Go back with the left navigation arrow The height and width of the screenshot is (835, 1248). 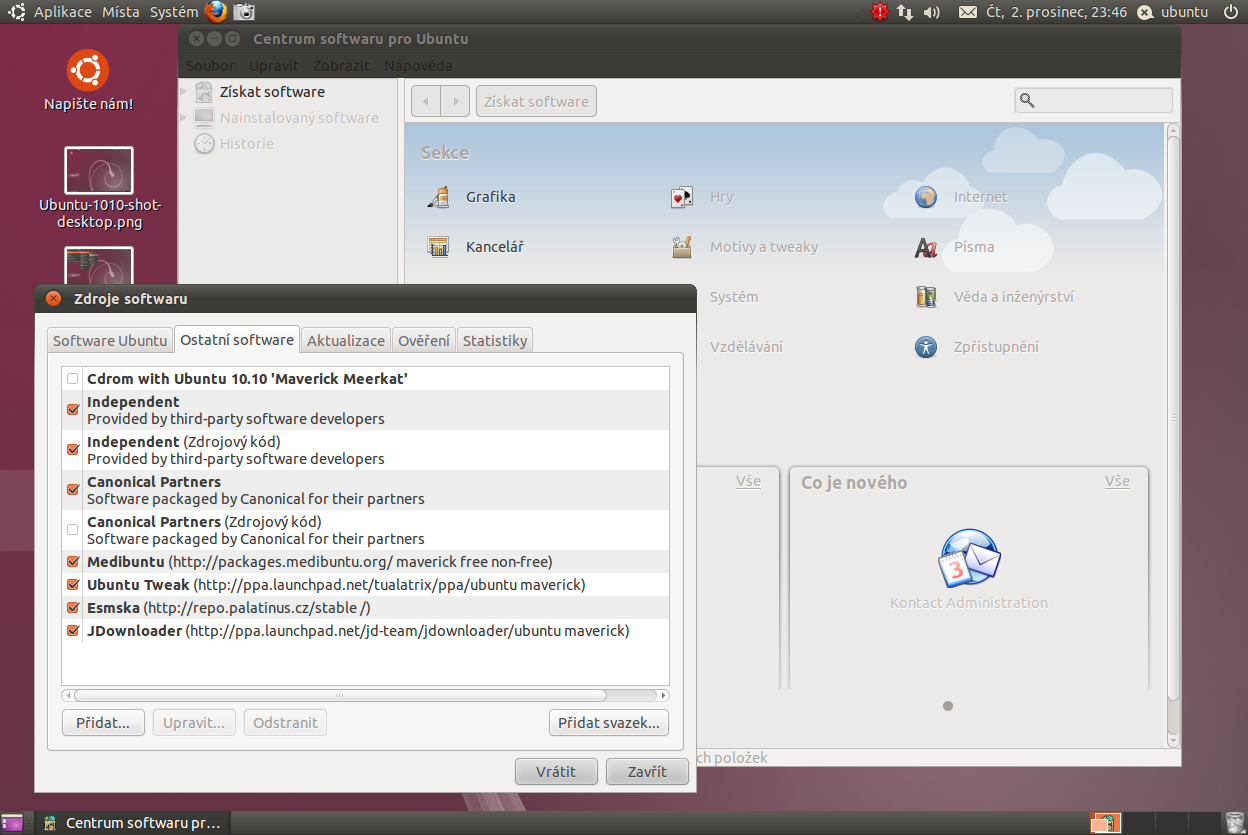[426, 101]
